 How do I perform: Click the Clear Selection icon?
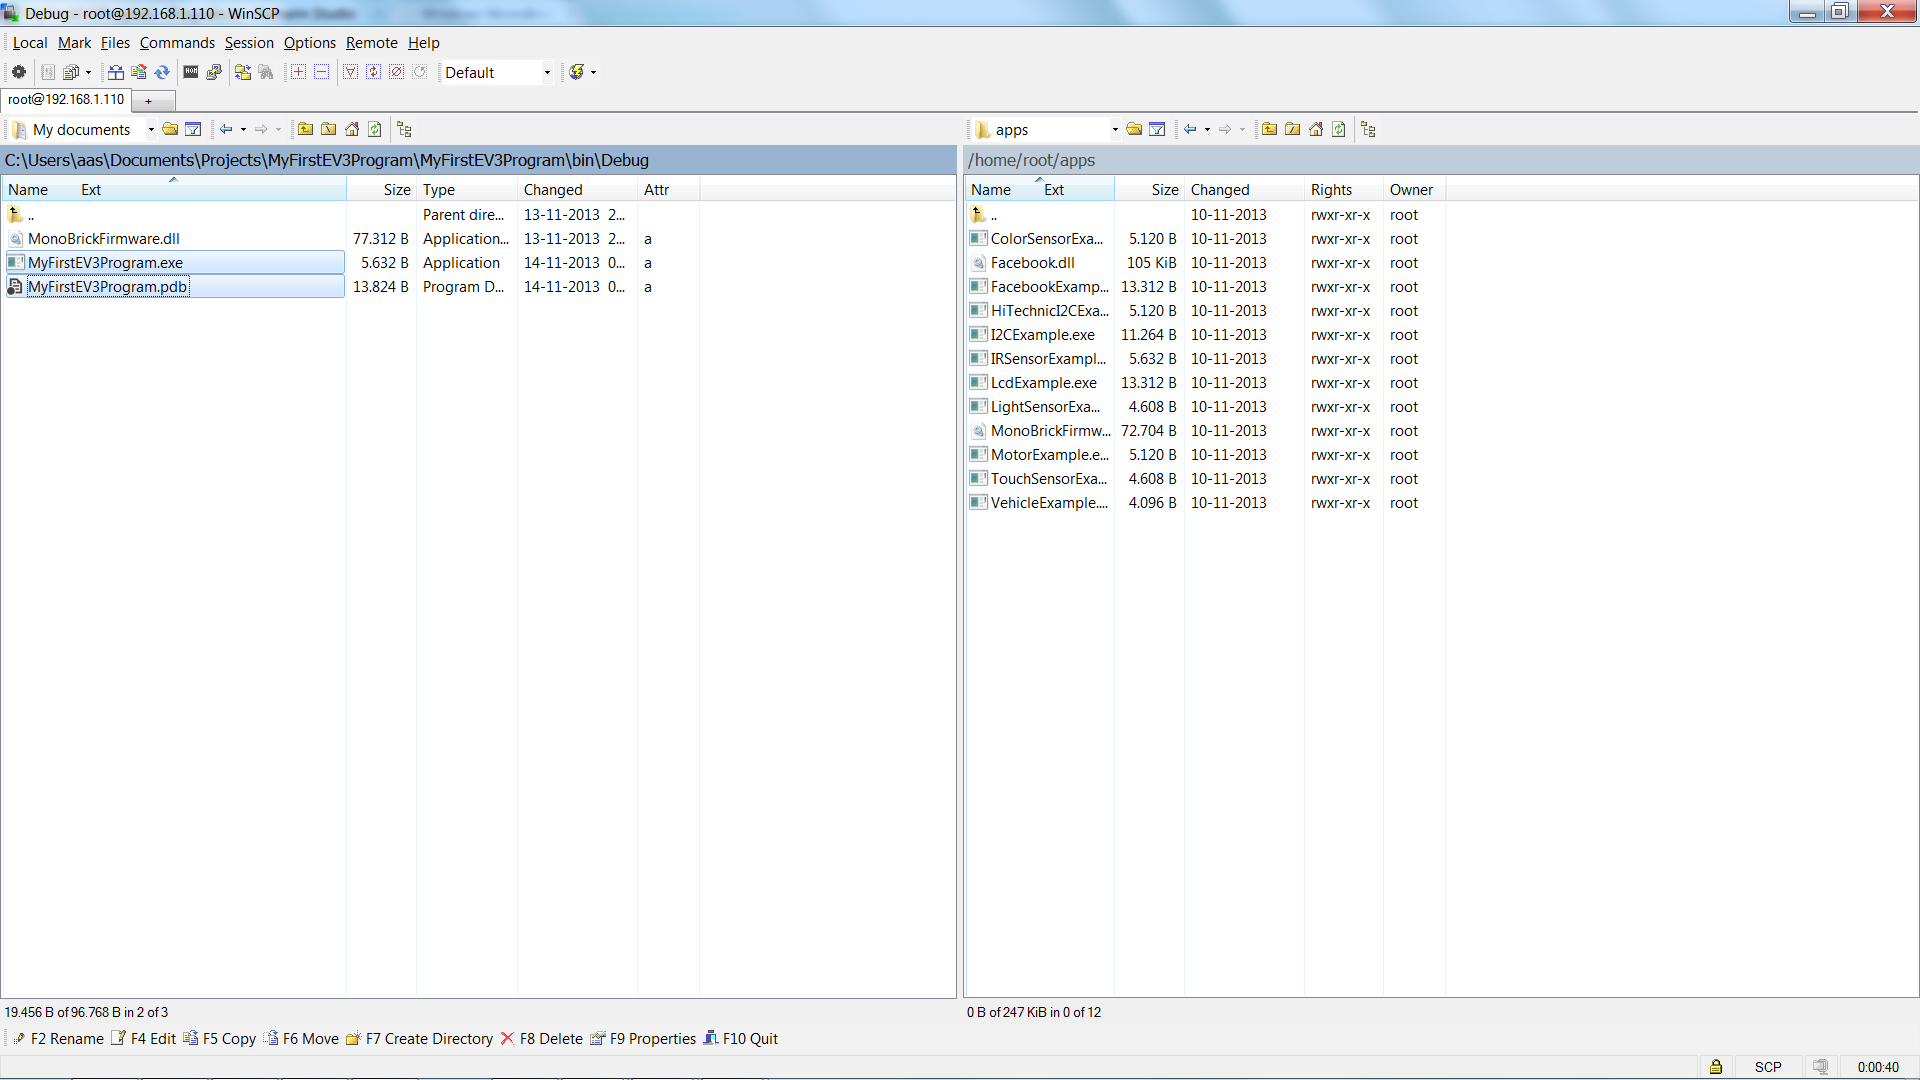[x=397, y=72]
